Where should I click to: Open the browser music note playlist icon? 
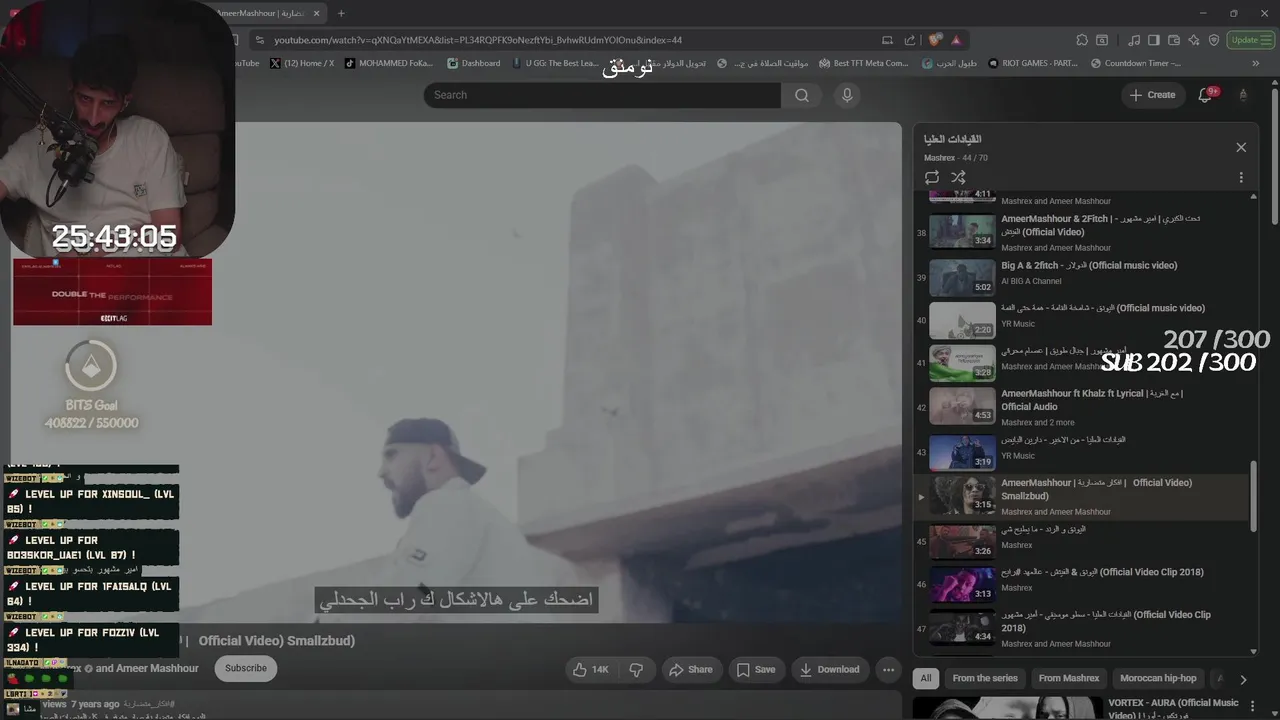(x=1134, y=40)
